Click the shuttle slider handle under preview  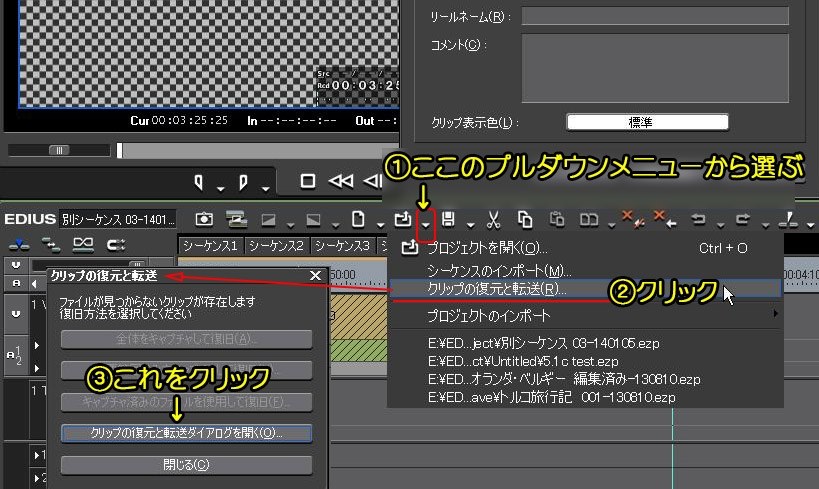59,150
